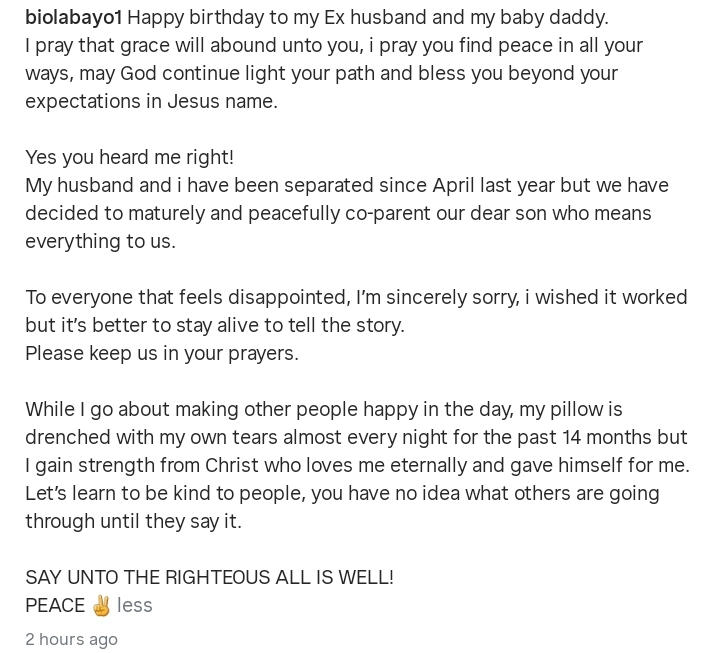
Task: Click the peace hand emoji
Action: tap(101, 605)
